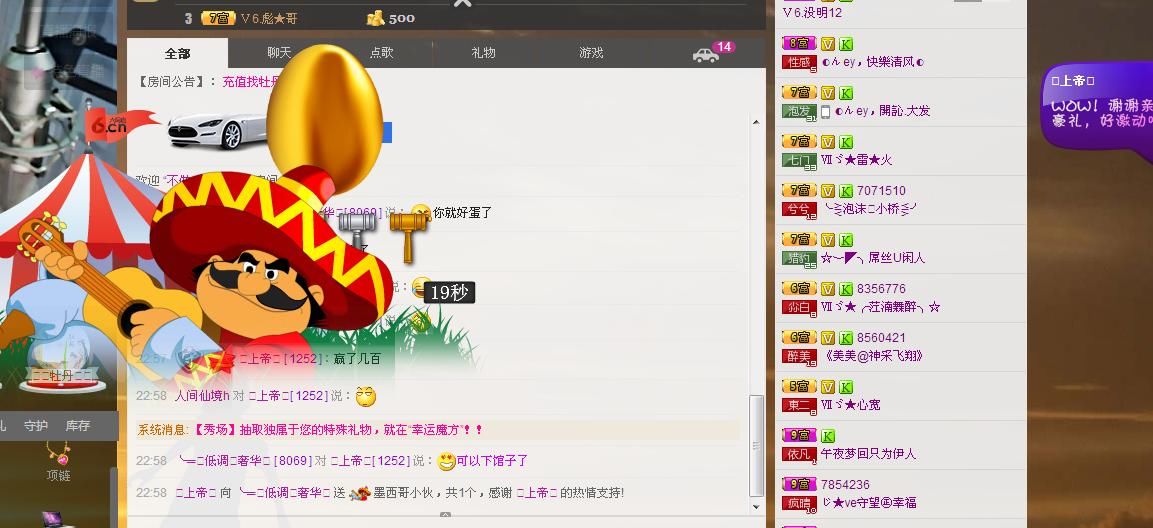Select the user row with ID 8356776
Viewport: 1153px width, 528px height.
(901, 298)
